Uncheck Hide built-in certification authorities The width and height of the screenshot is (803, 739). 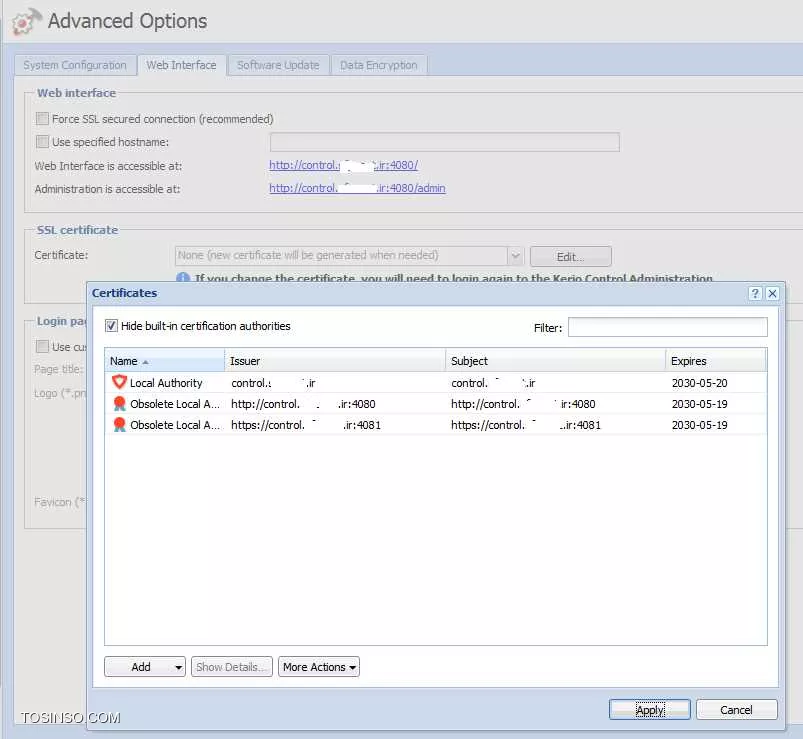click(111, 326)
